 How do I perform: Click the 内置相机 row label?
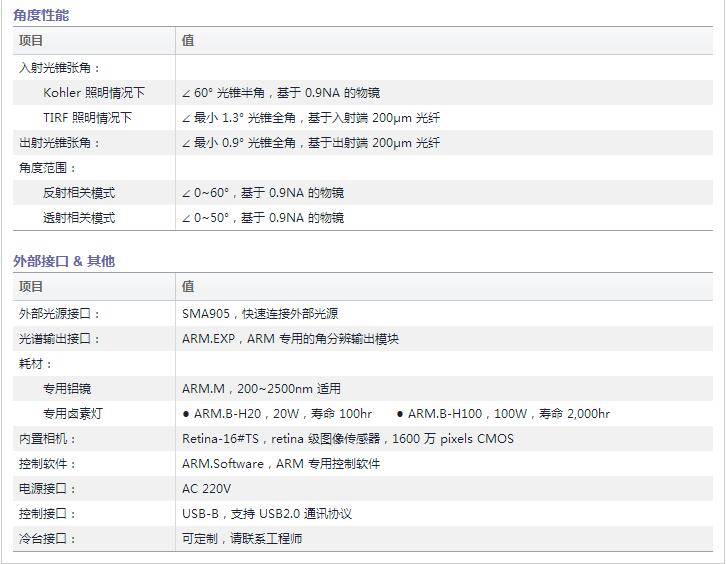[x=47, y=439]
